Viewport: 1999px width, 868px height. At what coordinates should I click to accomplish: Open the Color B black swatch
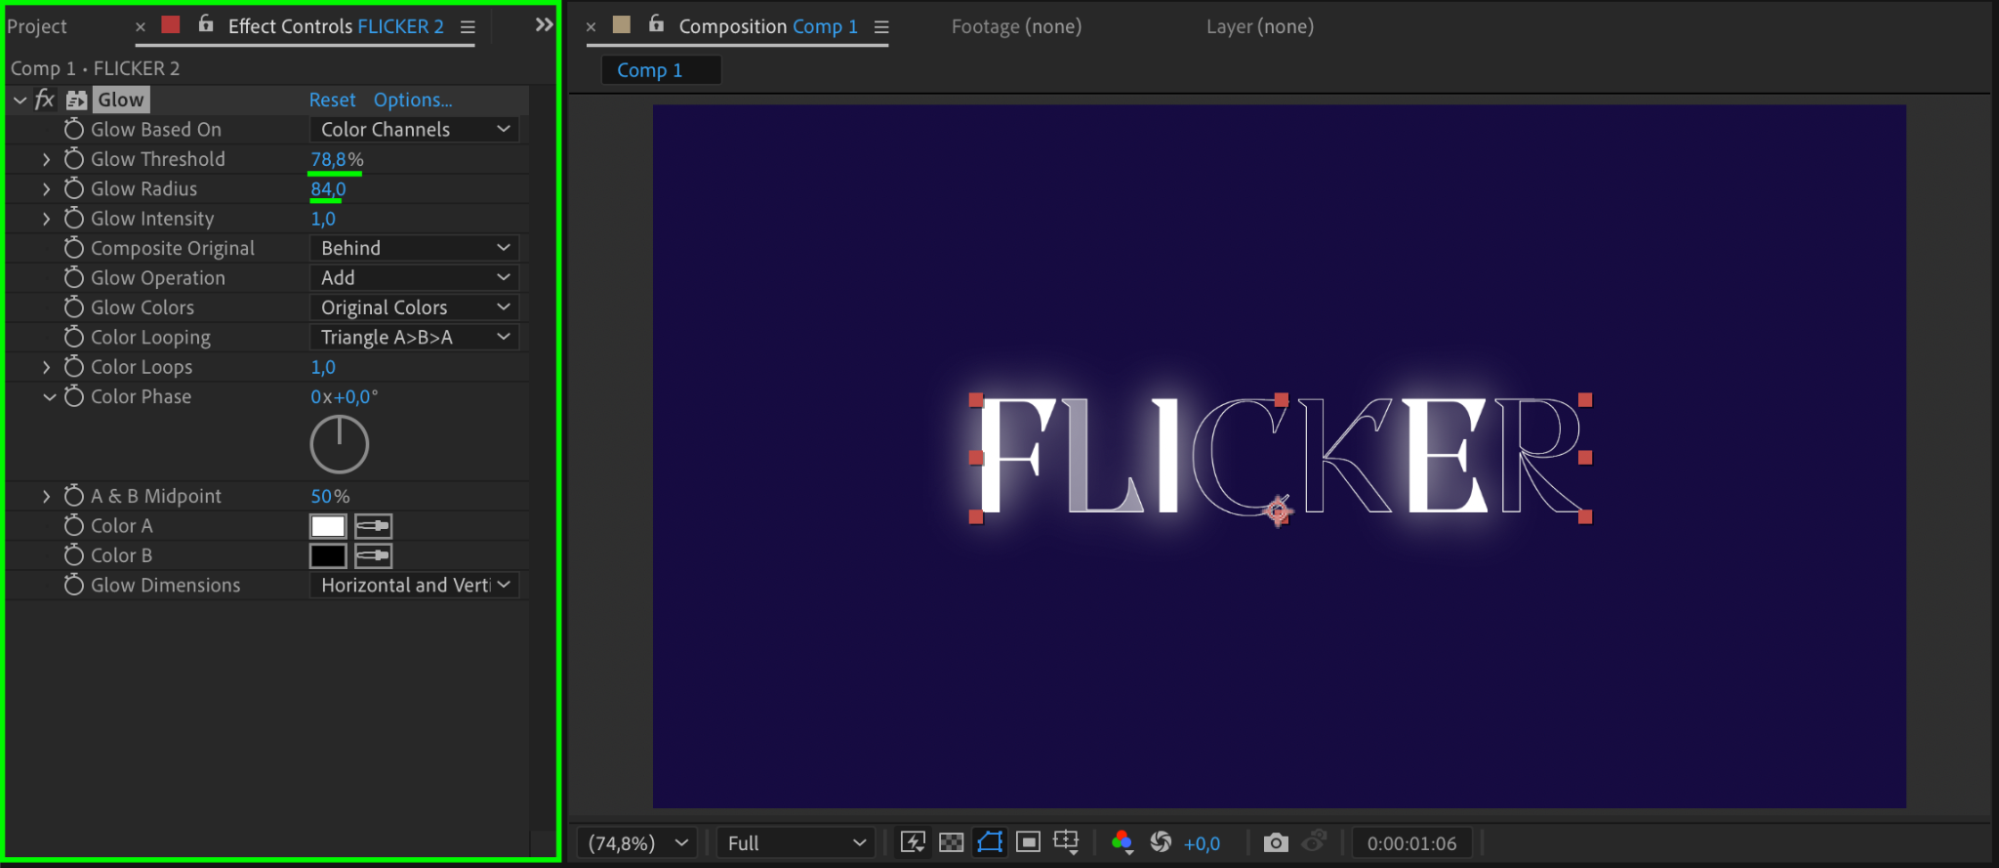pos(328,556)
